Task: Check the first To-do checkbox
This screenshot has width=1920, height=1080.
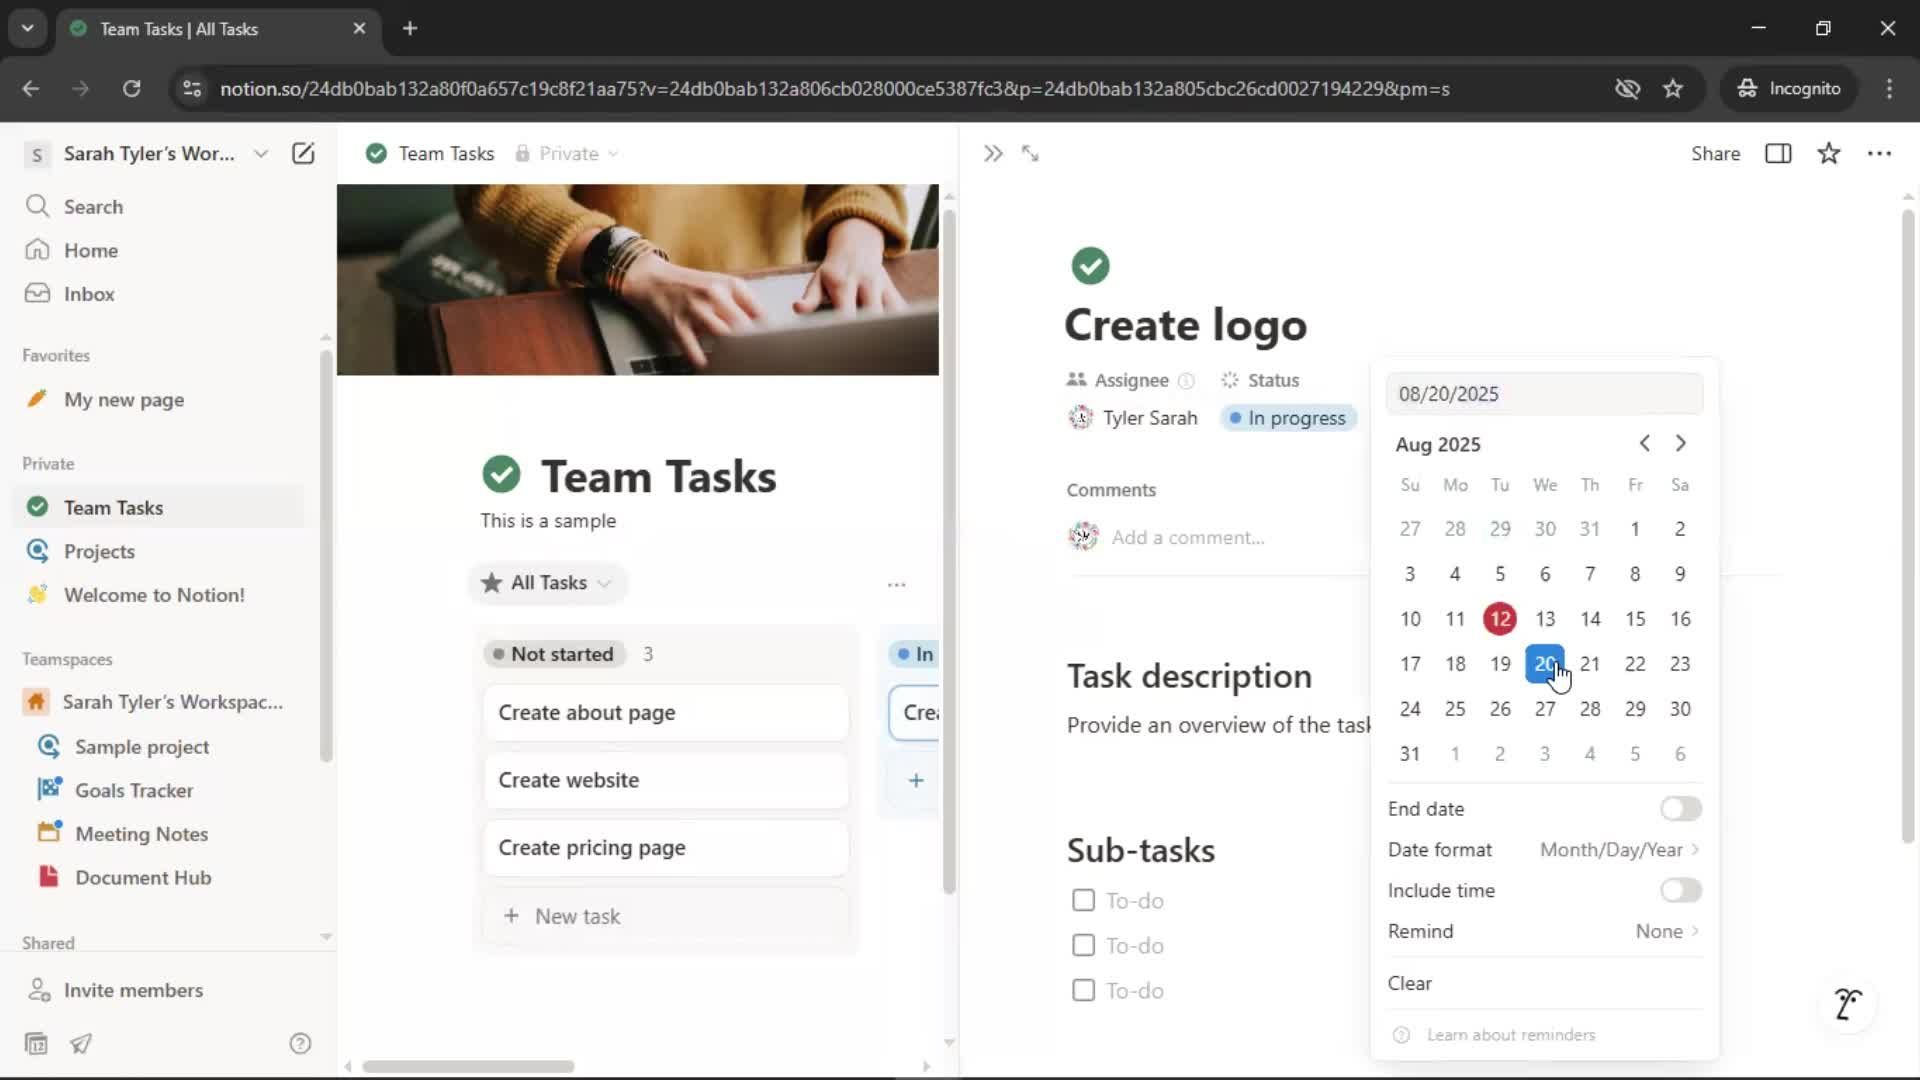Action: coord(1083,900)
